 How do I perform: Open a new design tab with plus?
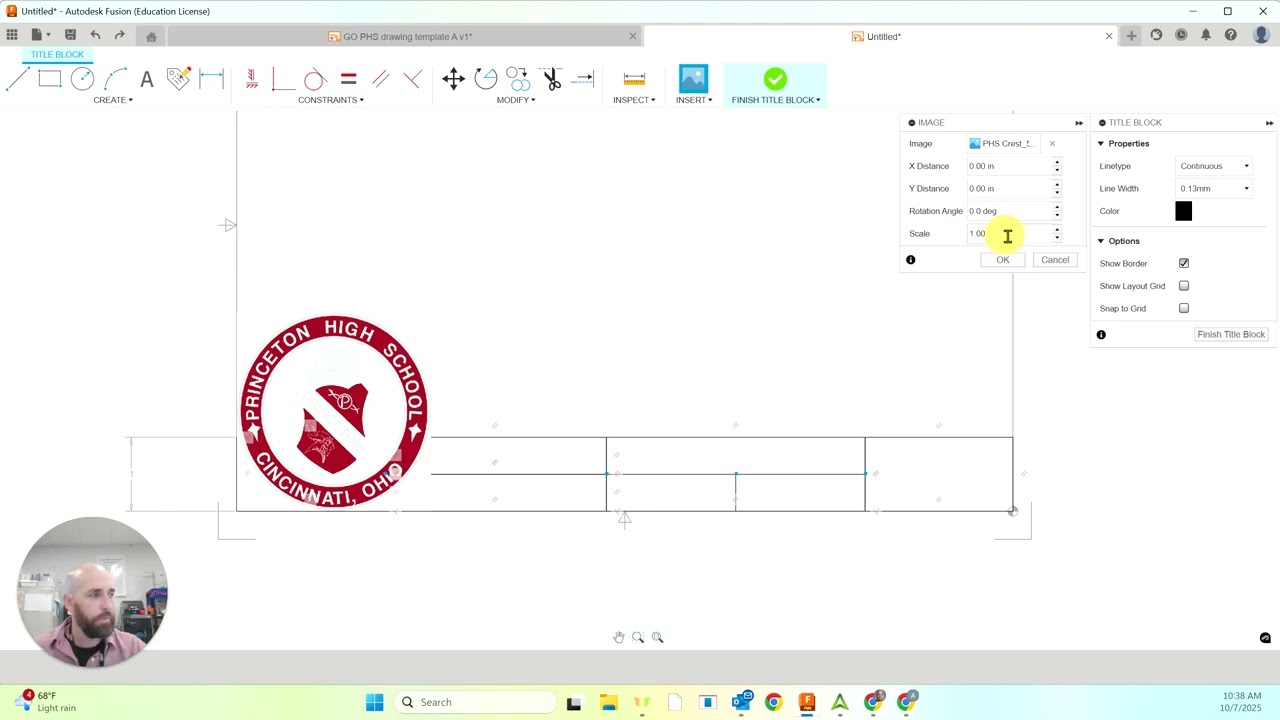tap(1131, 36)
